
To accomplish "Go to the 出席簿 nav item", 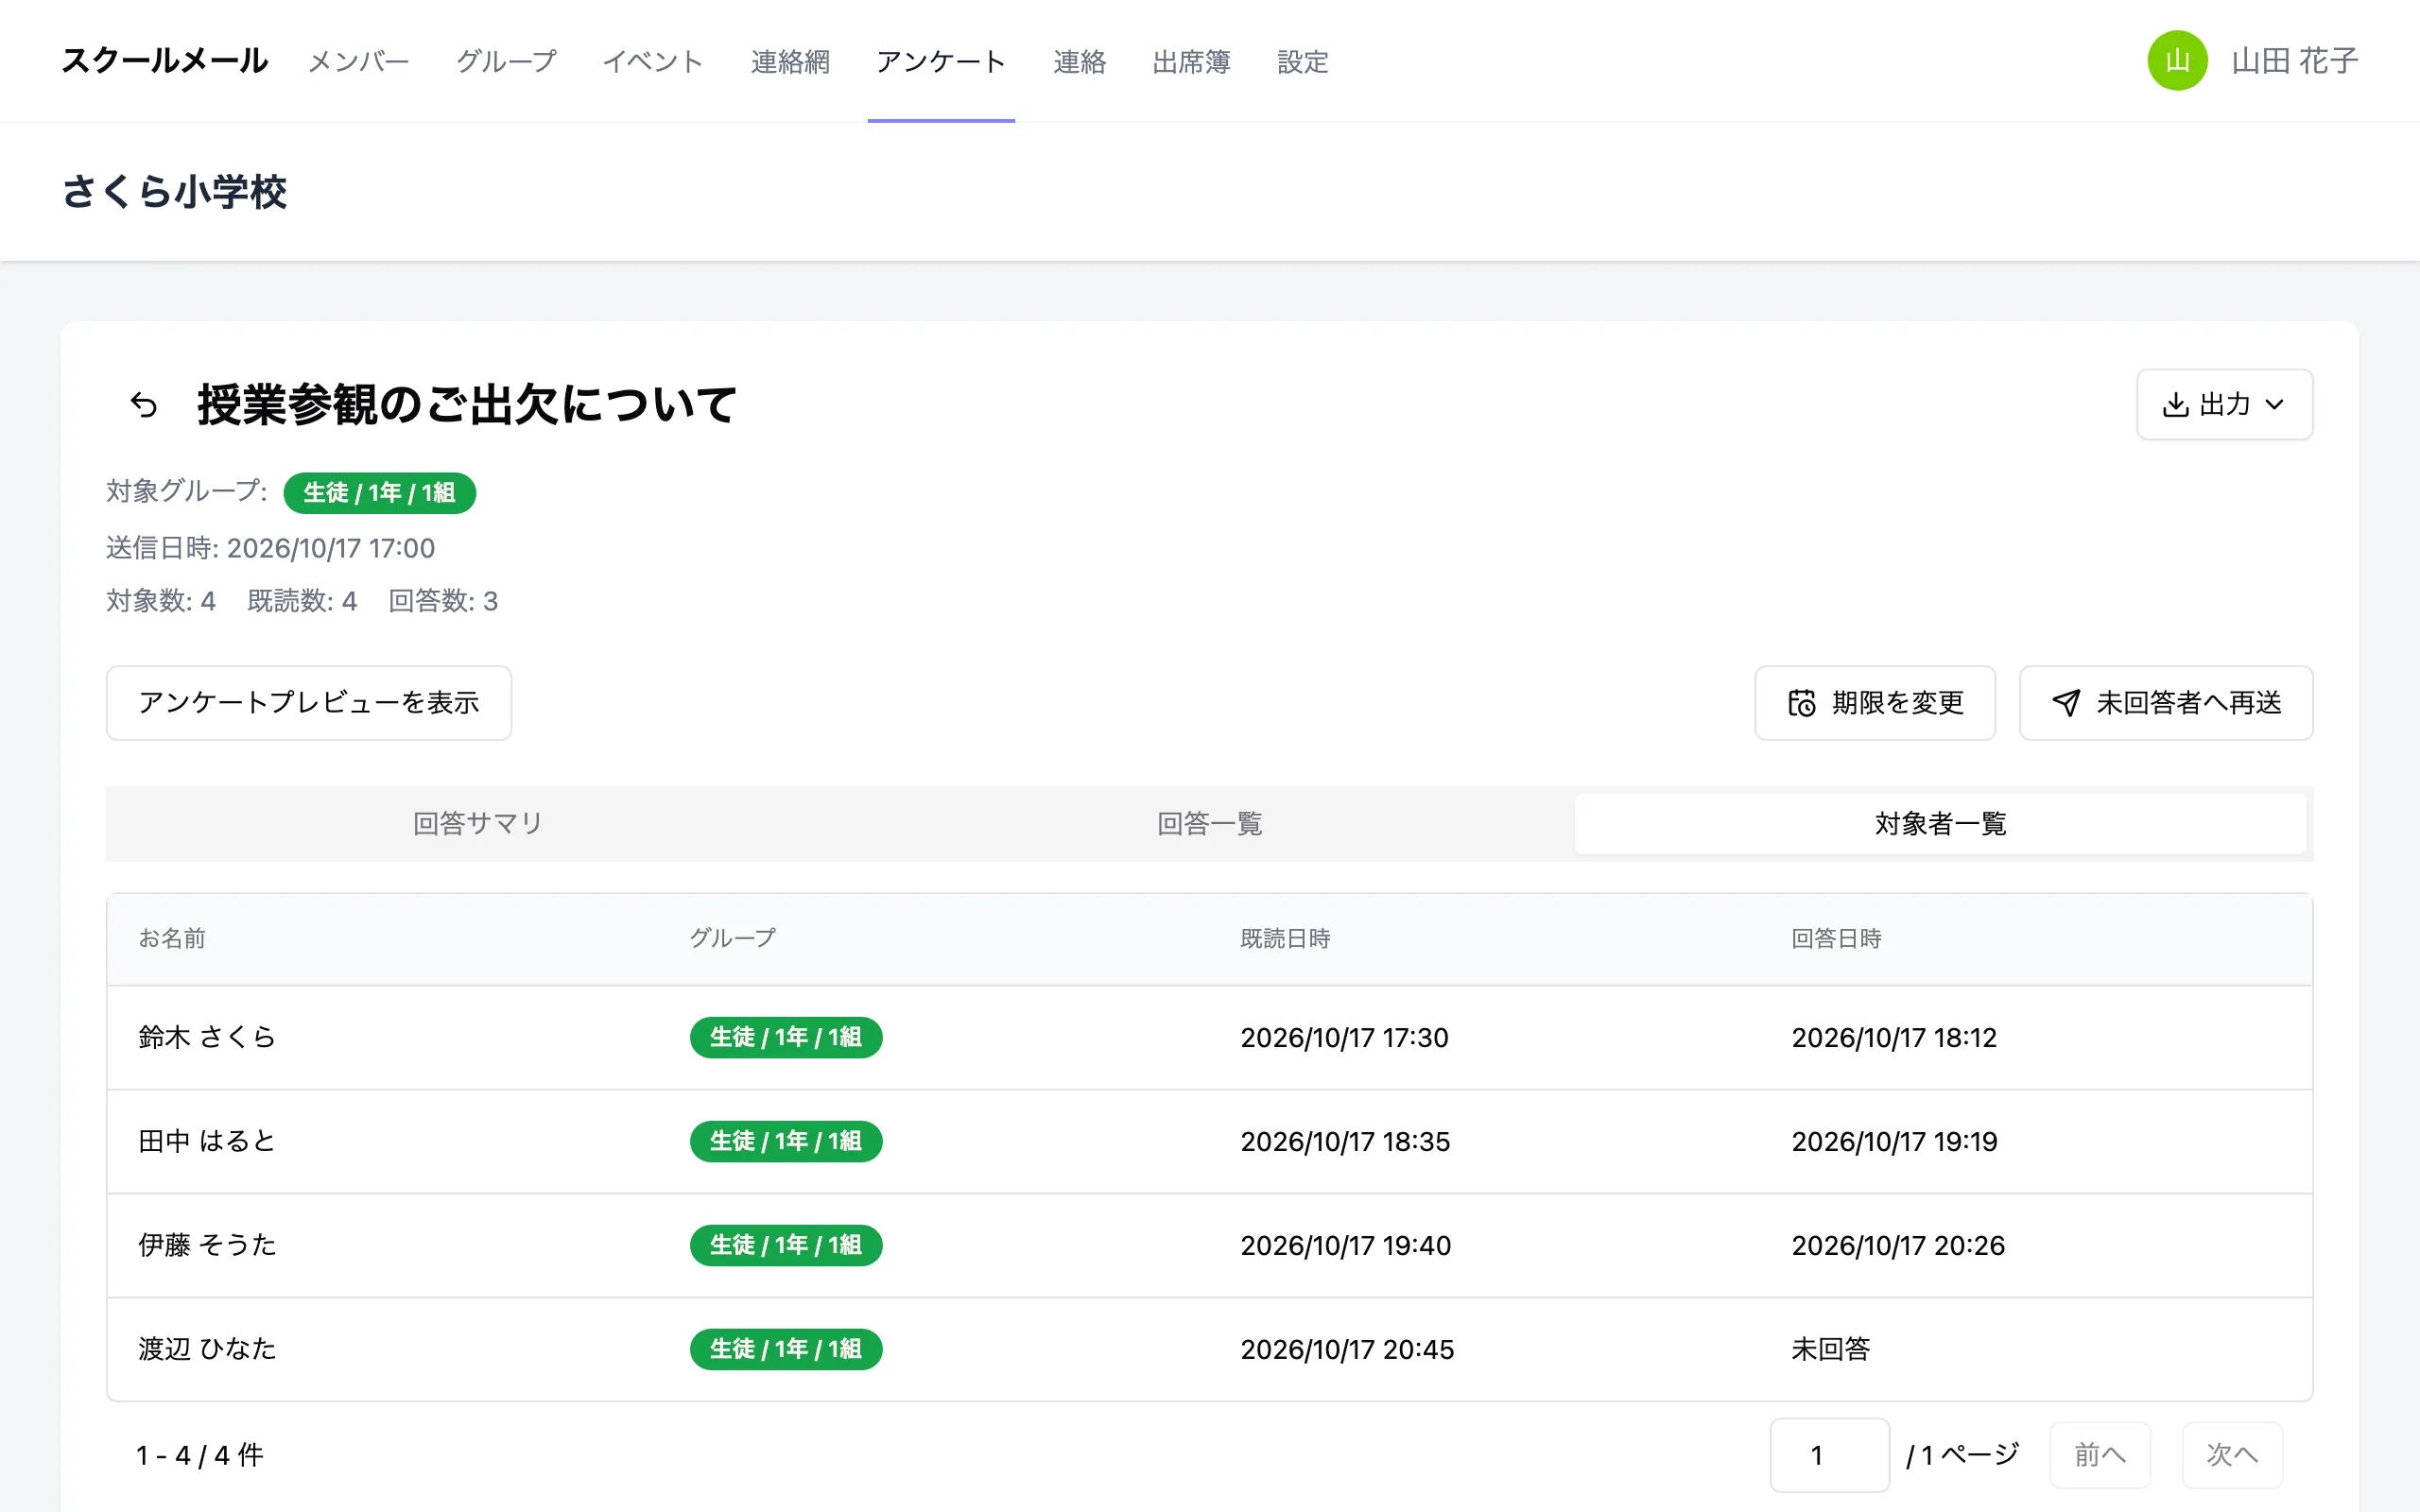I will point(1191,62).
